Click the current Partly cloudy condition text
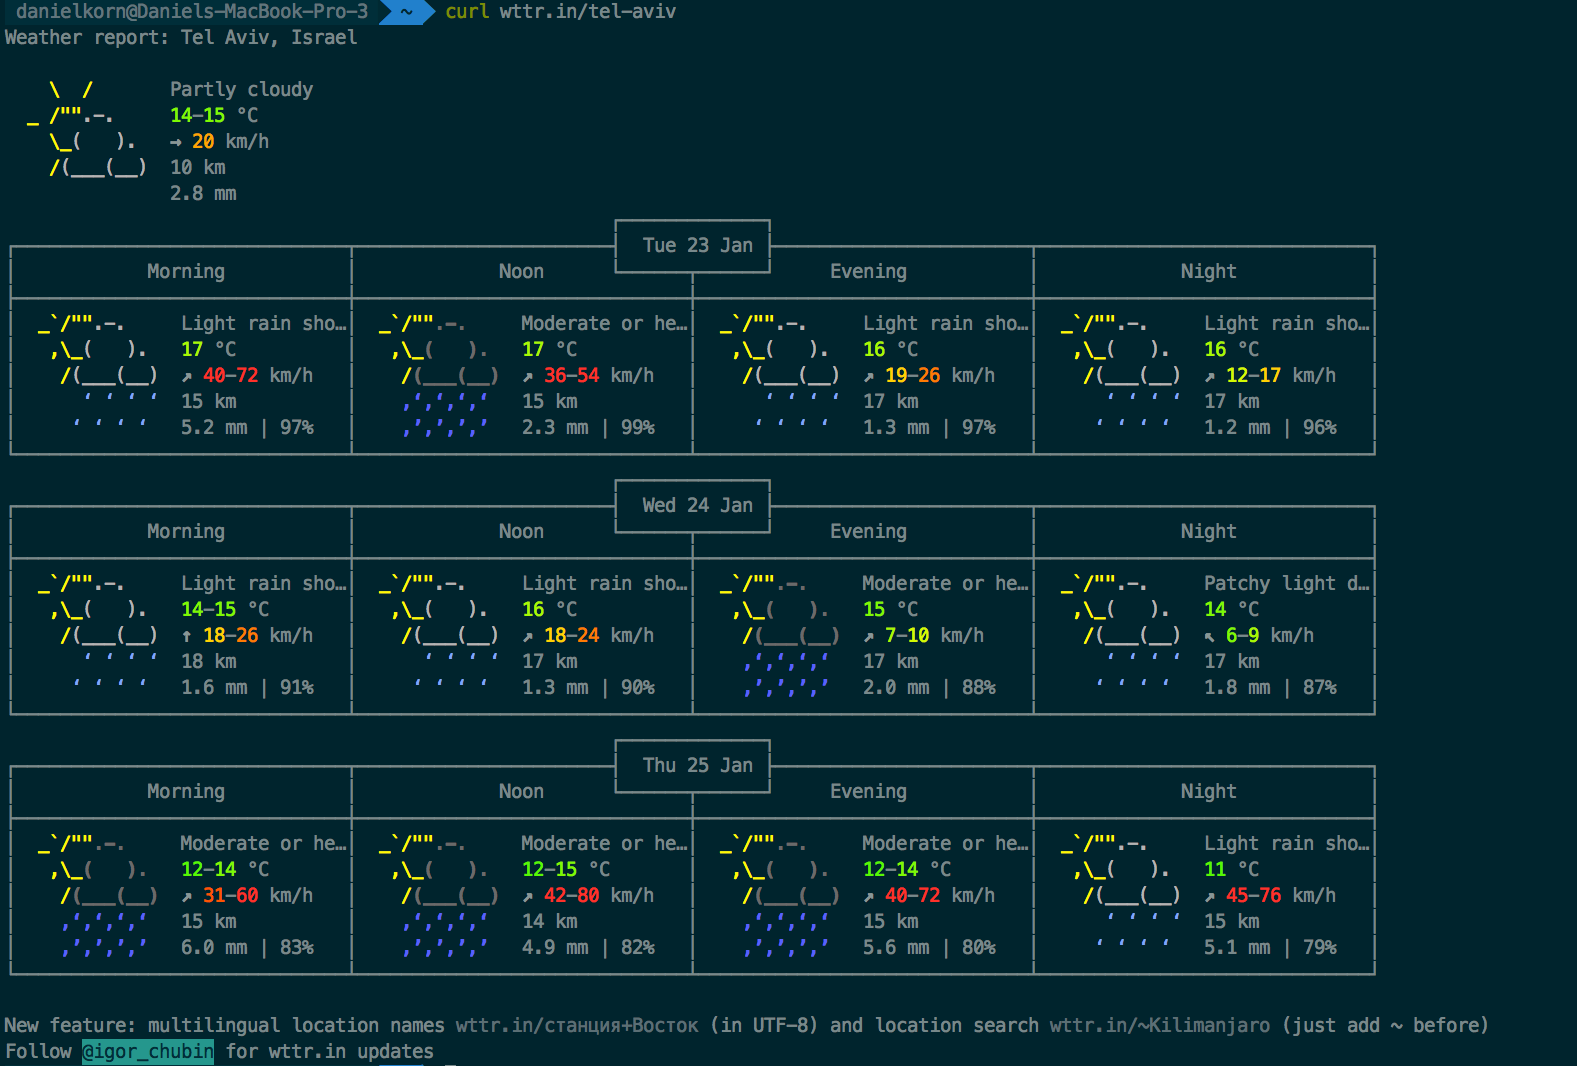Viewport: 1577px width, 1066px height. pyautogui.click(x=241, y=89)
